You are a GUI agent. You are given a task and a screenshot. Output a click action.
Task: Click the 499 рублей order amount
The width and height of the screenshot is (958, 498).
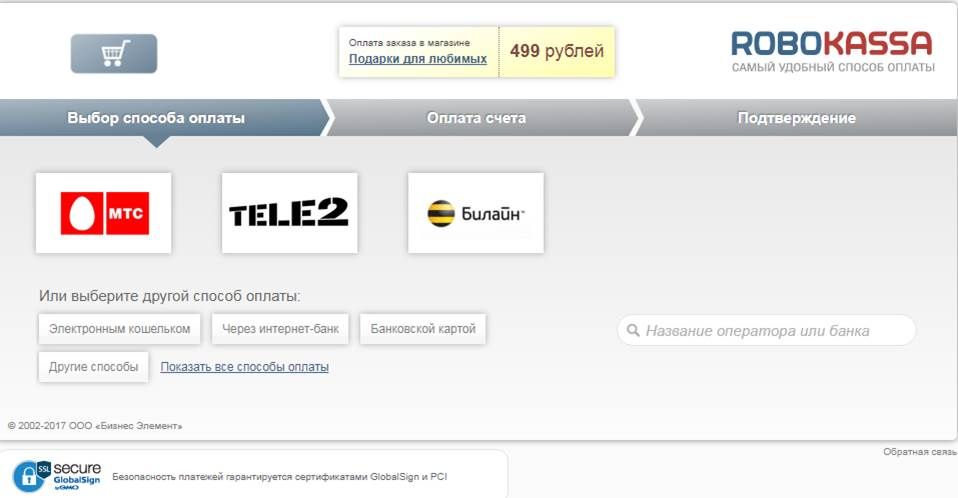click(557, 51)
